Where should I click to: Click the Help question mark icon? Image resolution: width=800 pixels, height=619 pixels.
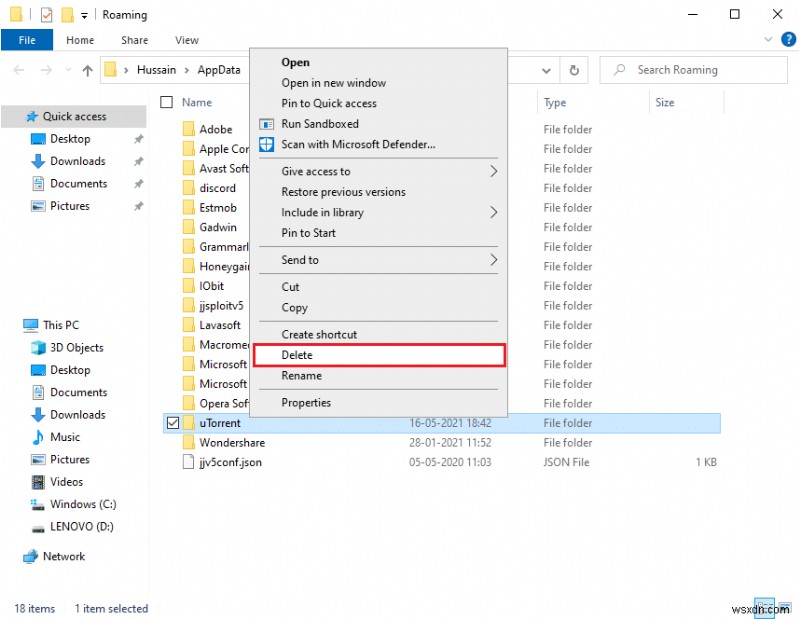point(789,40)
